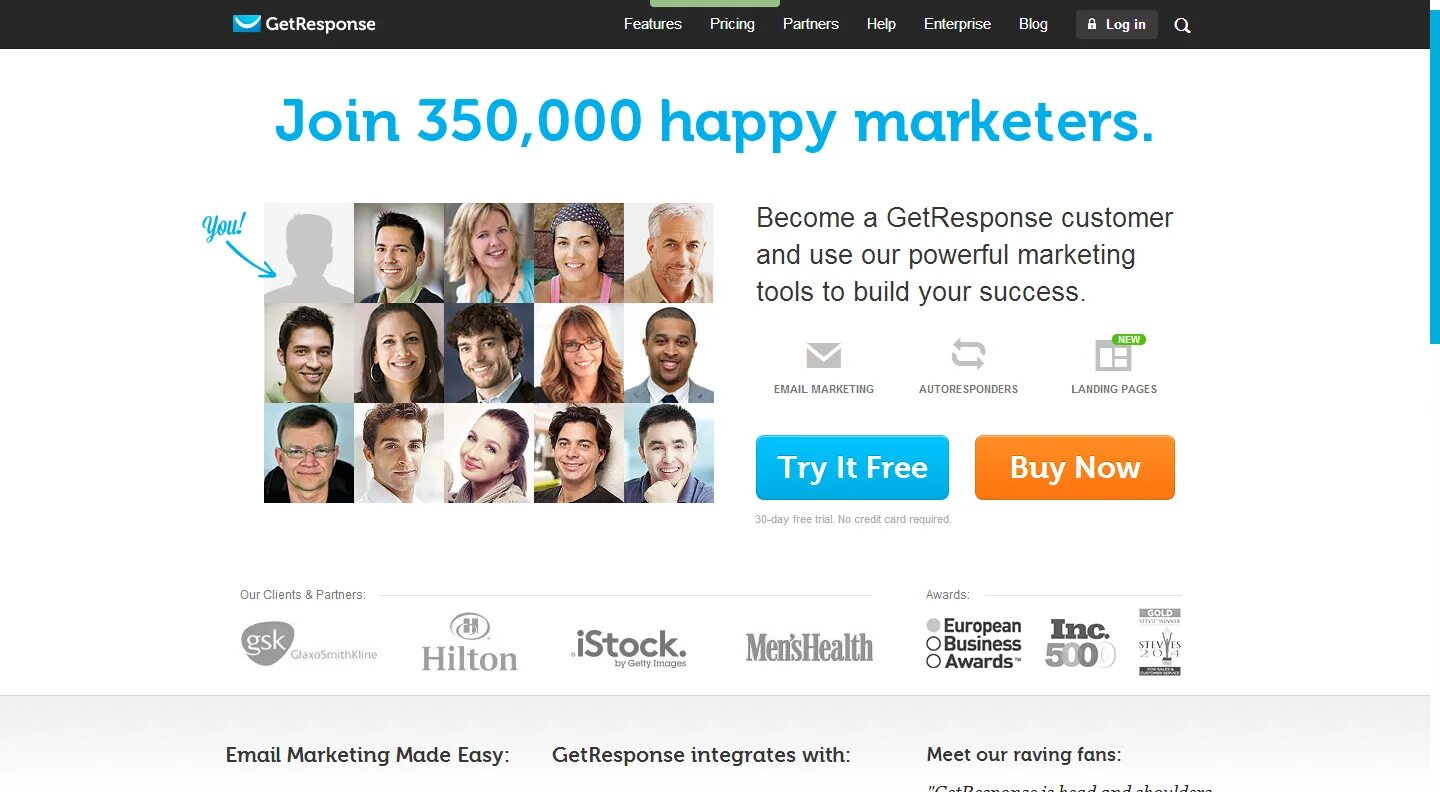Image resolution: width=1440 pixels, height=792 pixels.
Task: Click the European Business Awards logo
Action: click(974, 643)
